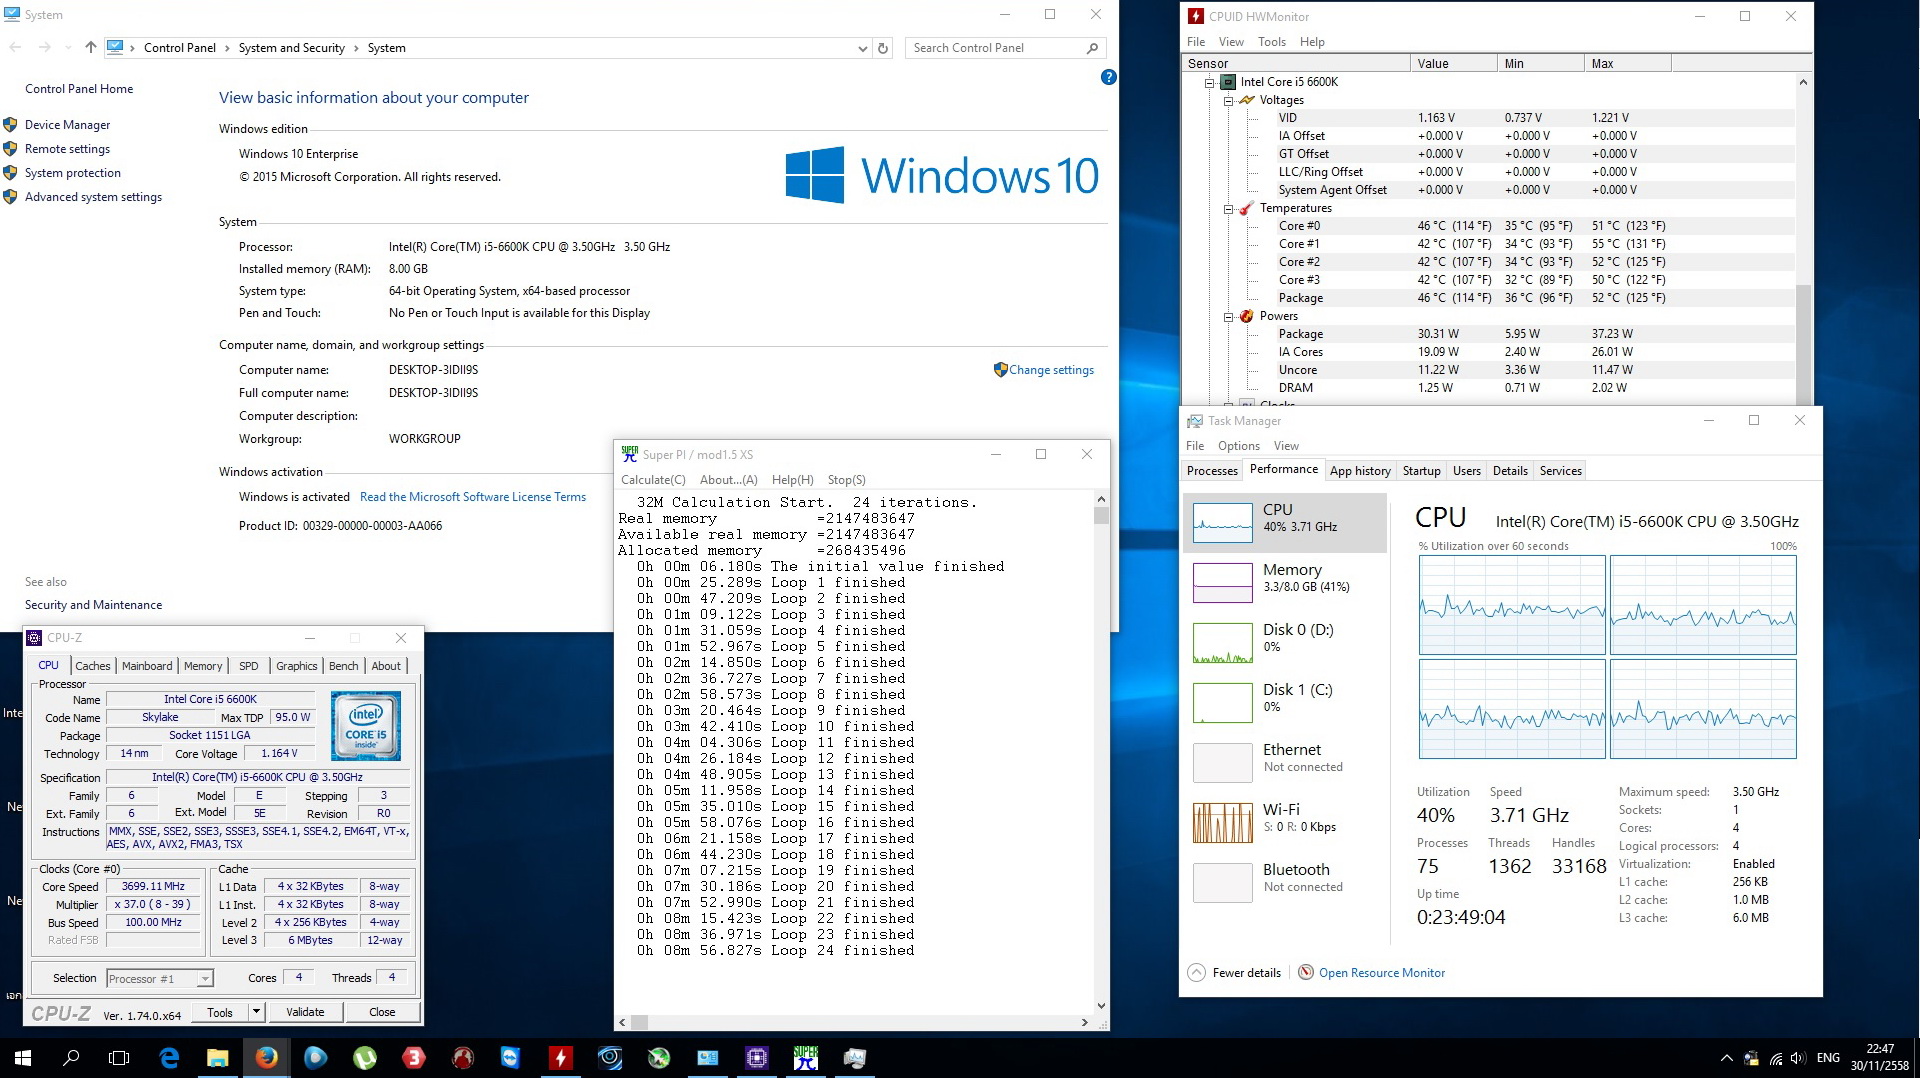Click the Validate button in CPU-Z
Viewport: 1920px width, 1078px height.
click(305, 1012)
